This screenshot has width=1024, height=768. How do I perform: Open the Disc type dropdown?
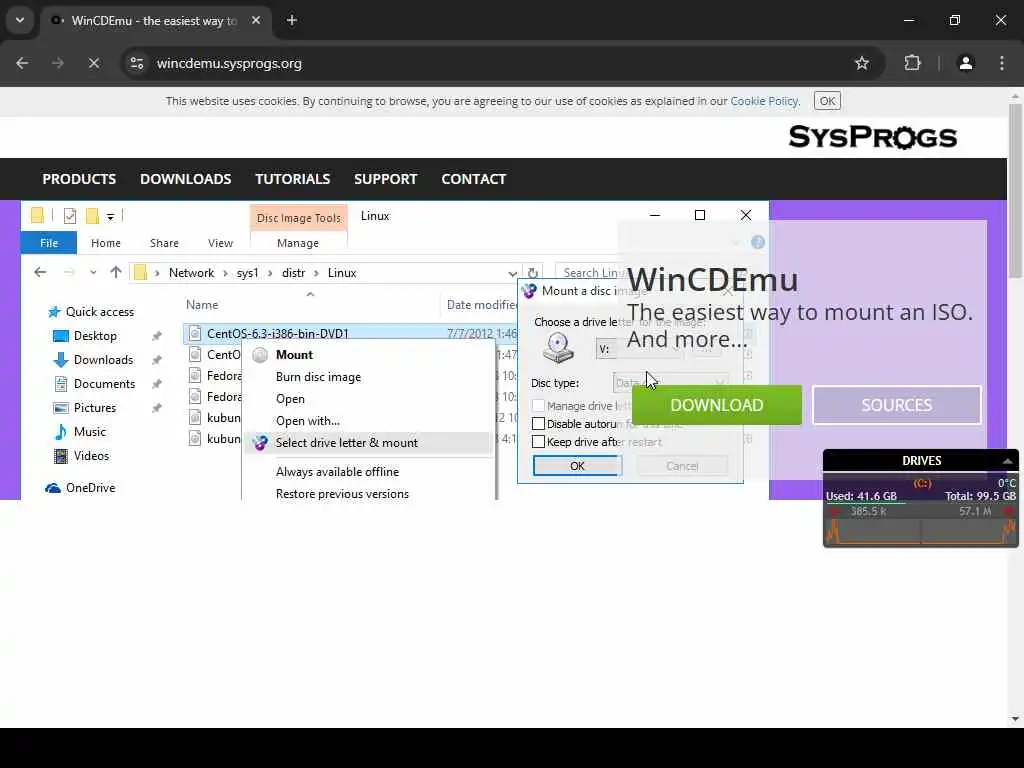[x=669, y=383]
